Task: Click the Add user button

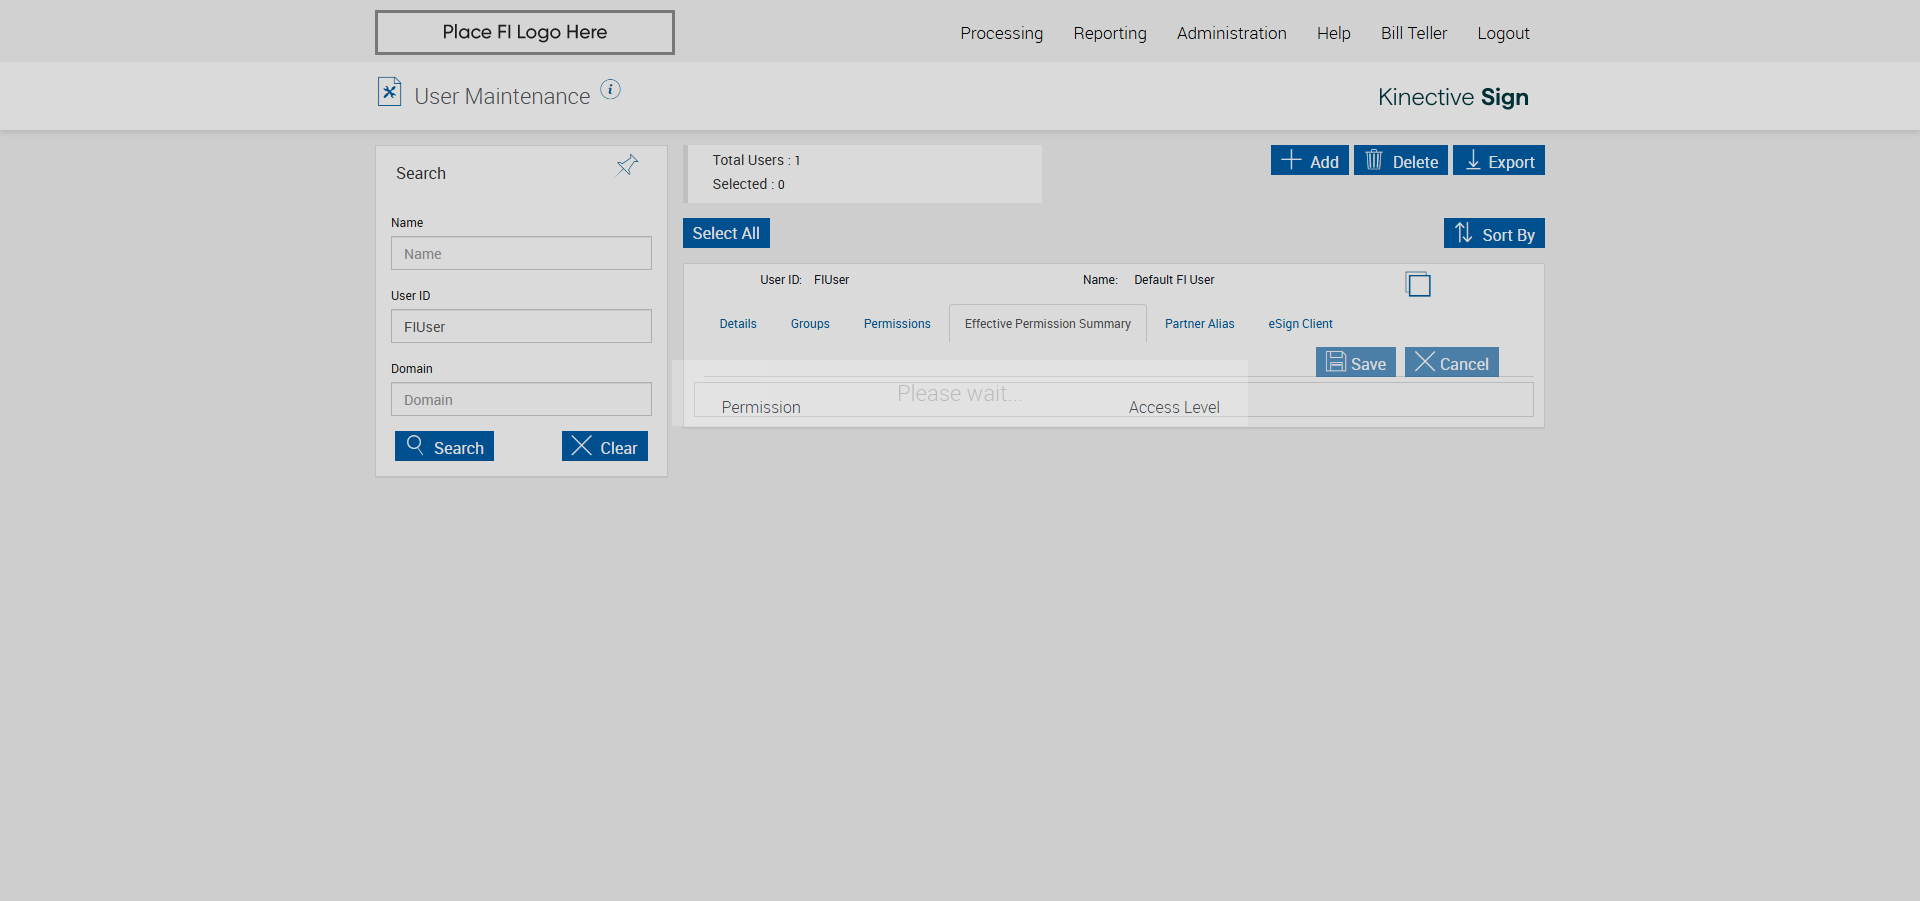Action: click(x=1310, y=160)
